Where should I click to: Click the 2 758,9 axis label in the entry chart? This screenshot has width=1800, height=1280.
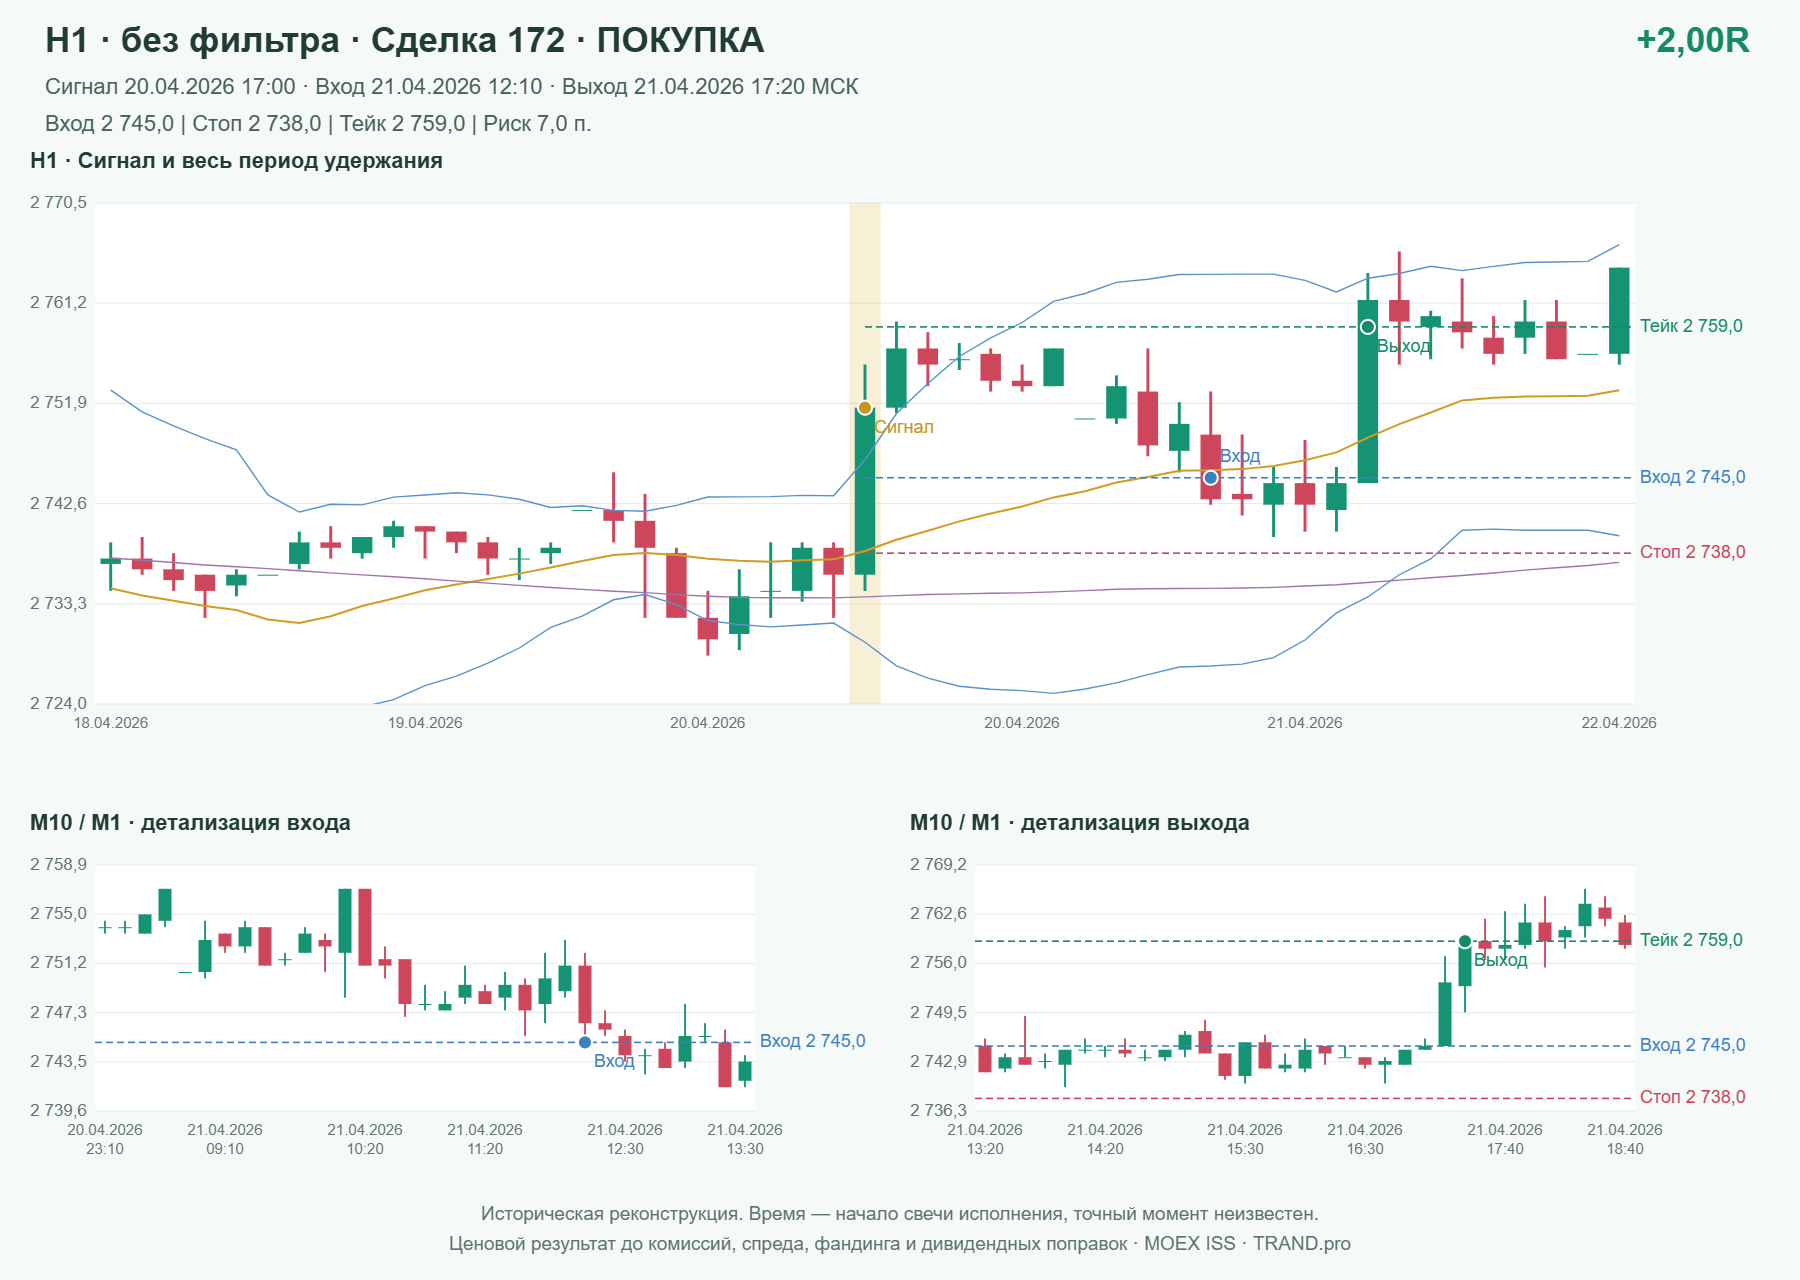58,865
